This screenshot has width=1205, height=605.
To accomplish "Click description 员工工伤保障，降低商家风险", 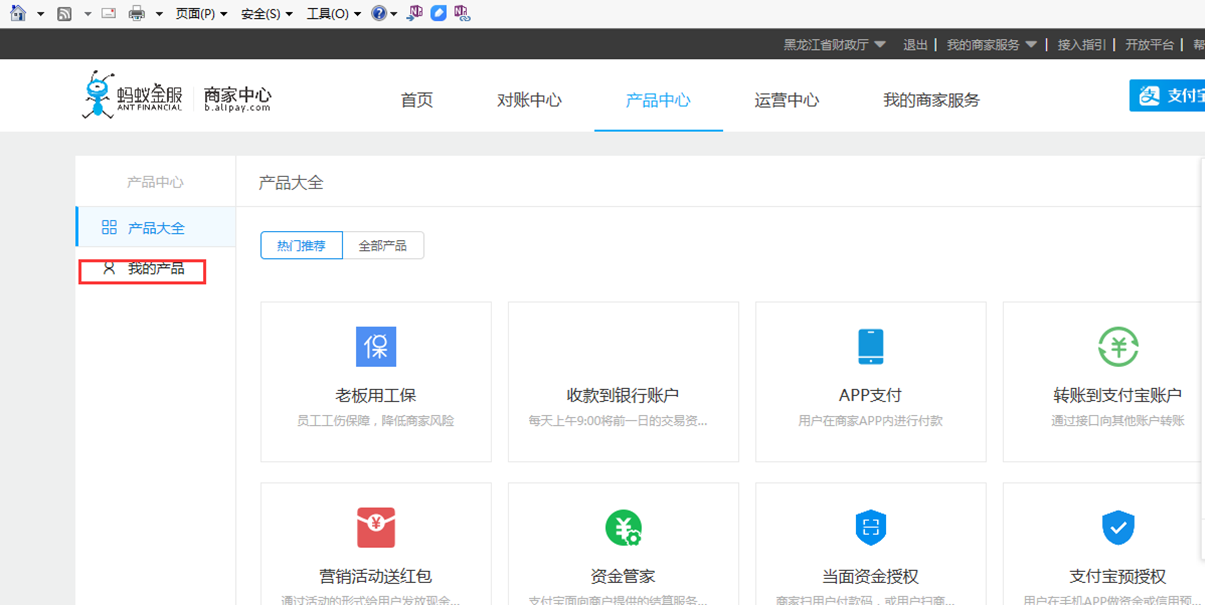I will [375, 421].
